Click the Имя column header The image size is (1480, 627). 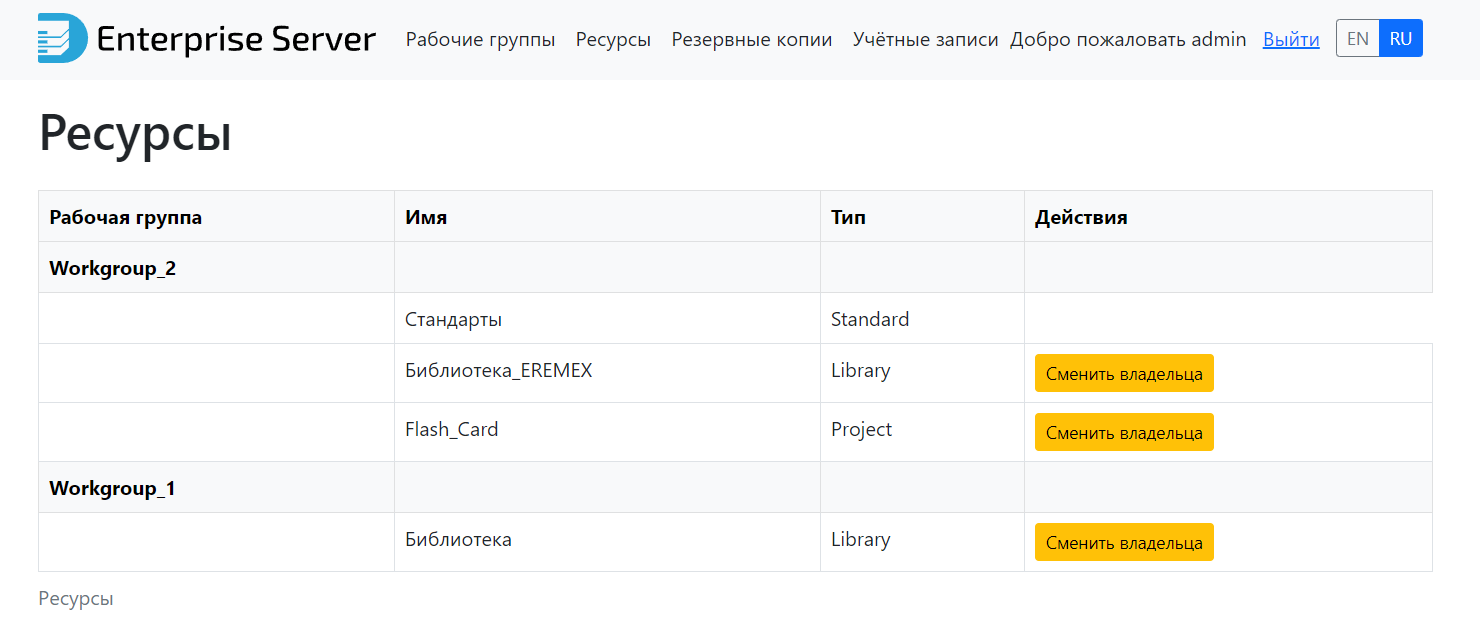[426, 217]
